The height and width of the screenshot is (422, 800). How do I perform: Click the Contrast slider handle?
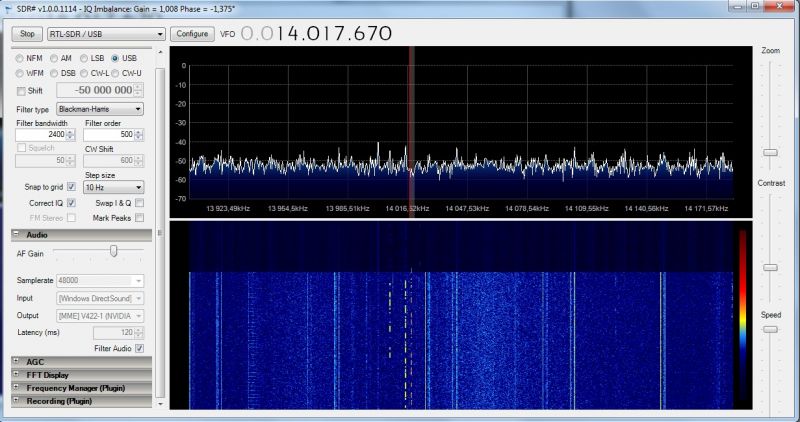point(770,267)
